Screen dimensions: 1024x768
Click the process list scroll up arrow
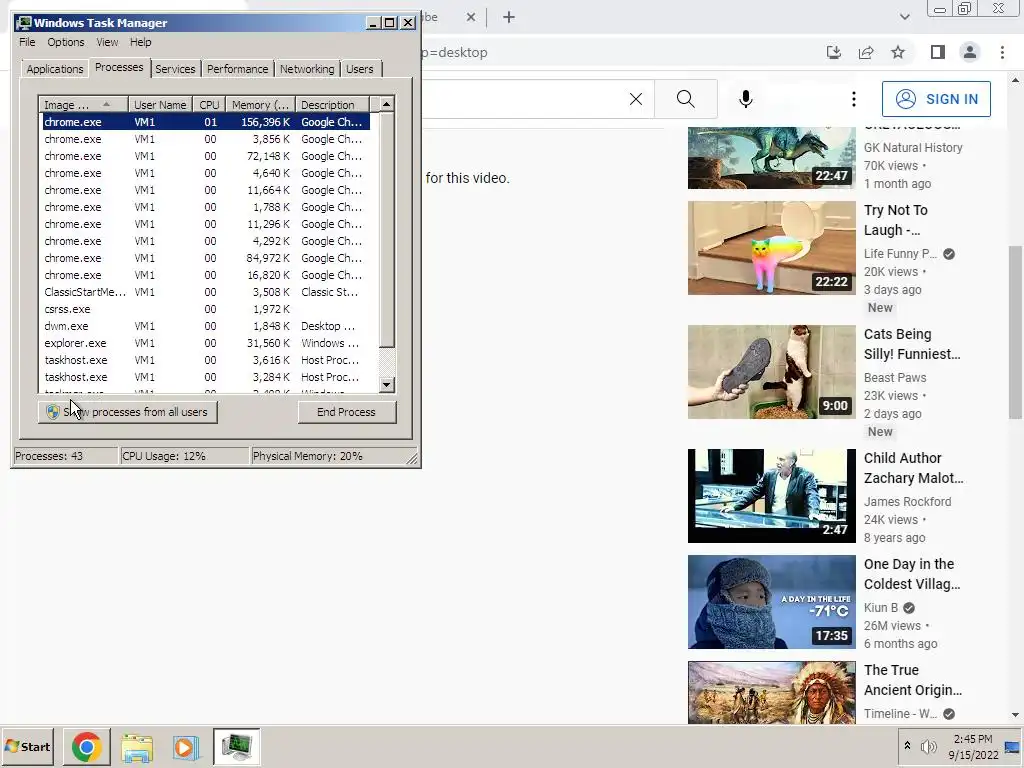387,104
